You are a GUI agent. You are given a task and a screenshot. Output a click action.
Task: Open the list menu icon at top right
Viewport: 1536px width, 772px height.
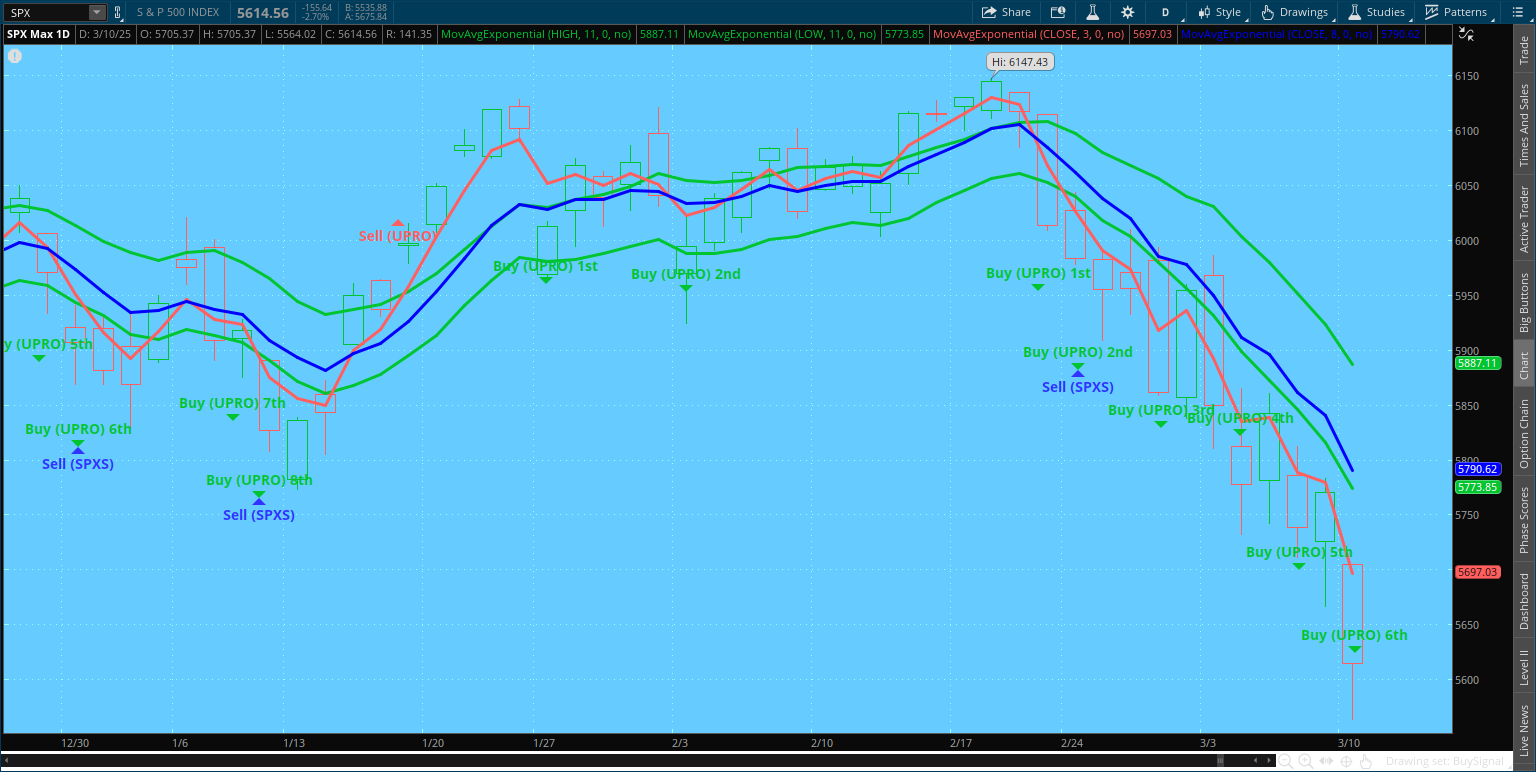pos(1516,12)
